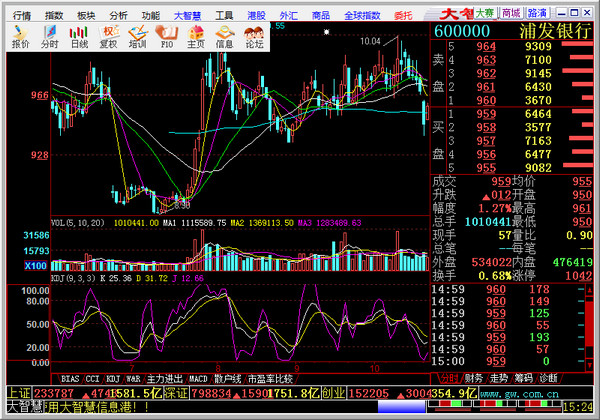Open the 财务 financial panel tab
600x420 pixels.
tap(472, 379)
